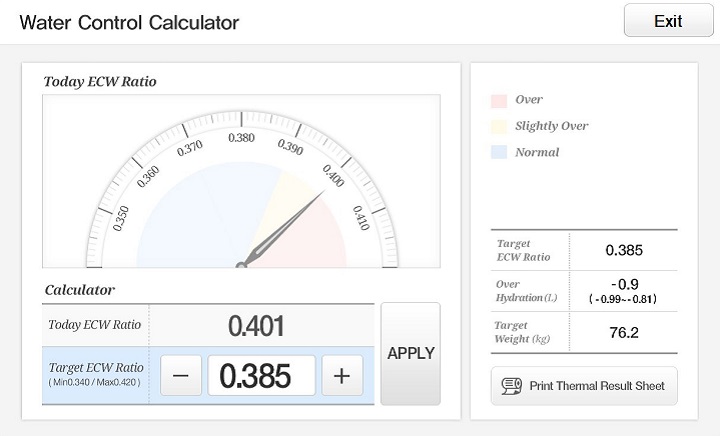Click the Over Hydration value -0.9
The width and height of the screenshot is (720, 436).
(624, 284)
